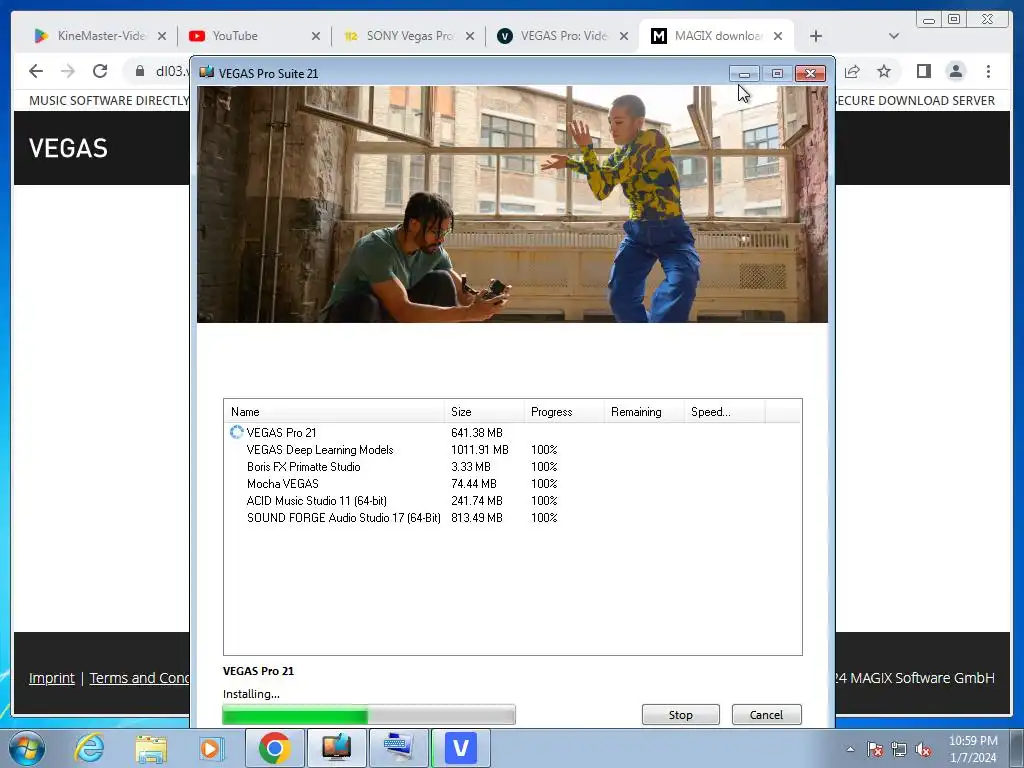The image size is (1024, 768).
Task: Open the monitor app in taskbar
Action: (336, 748)
